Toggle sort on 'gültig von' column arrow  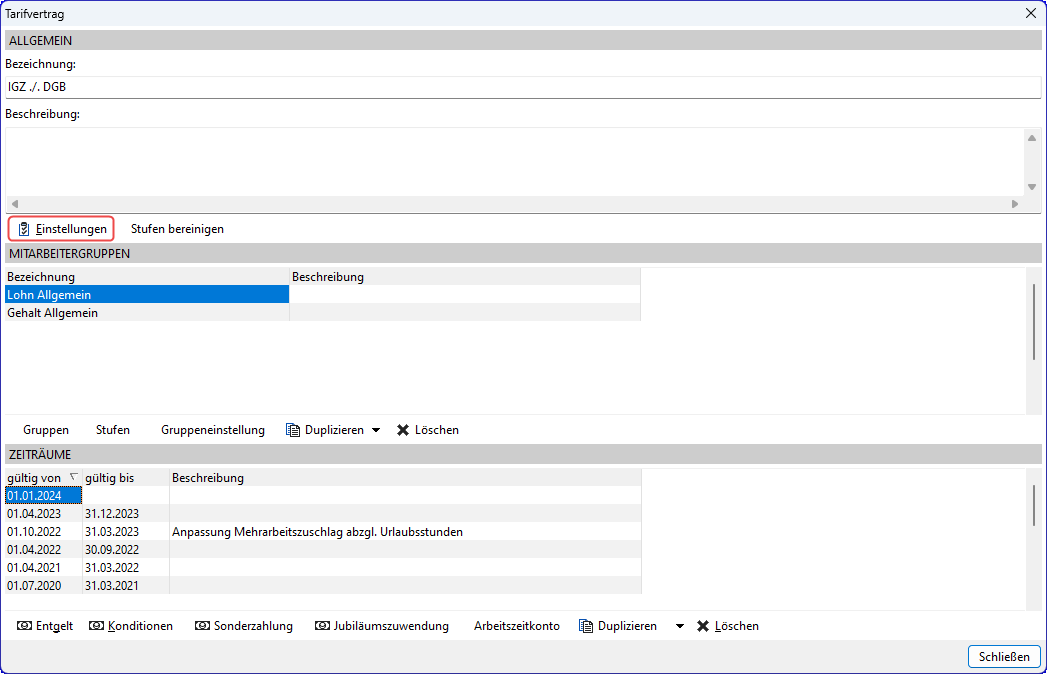73,477
